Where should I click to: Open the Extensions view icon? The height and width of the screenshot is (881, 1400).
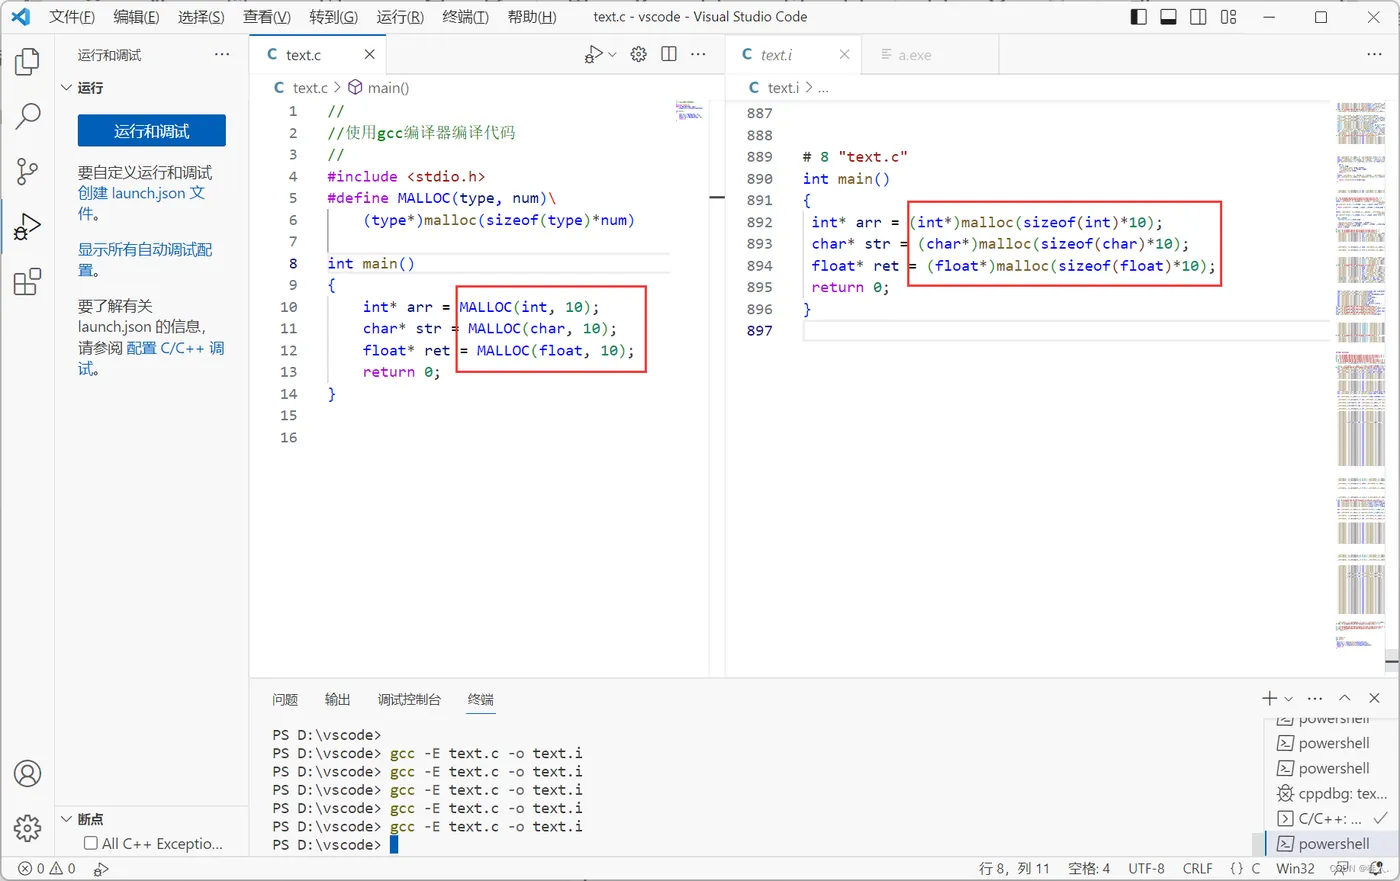27,282
